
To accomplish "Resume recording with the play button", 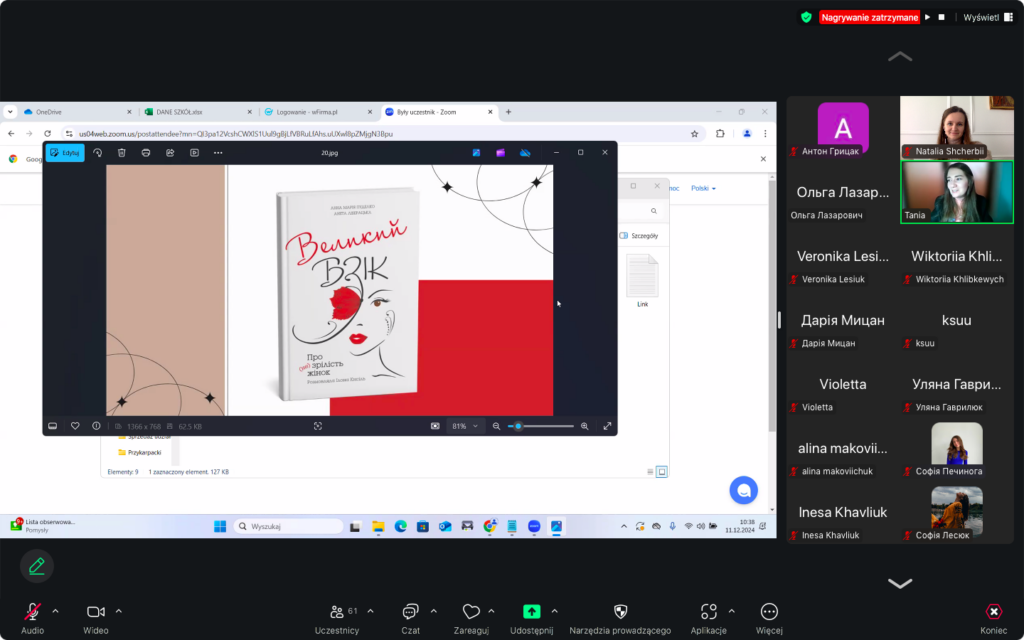I will (927, 17).
